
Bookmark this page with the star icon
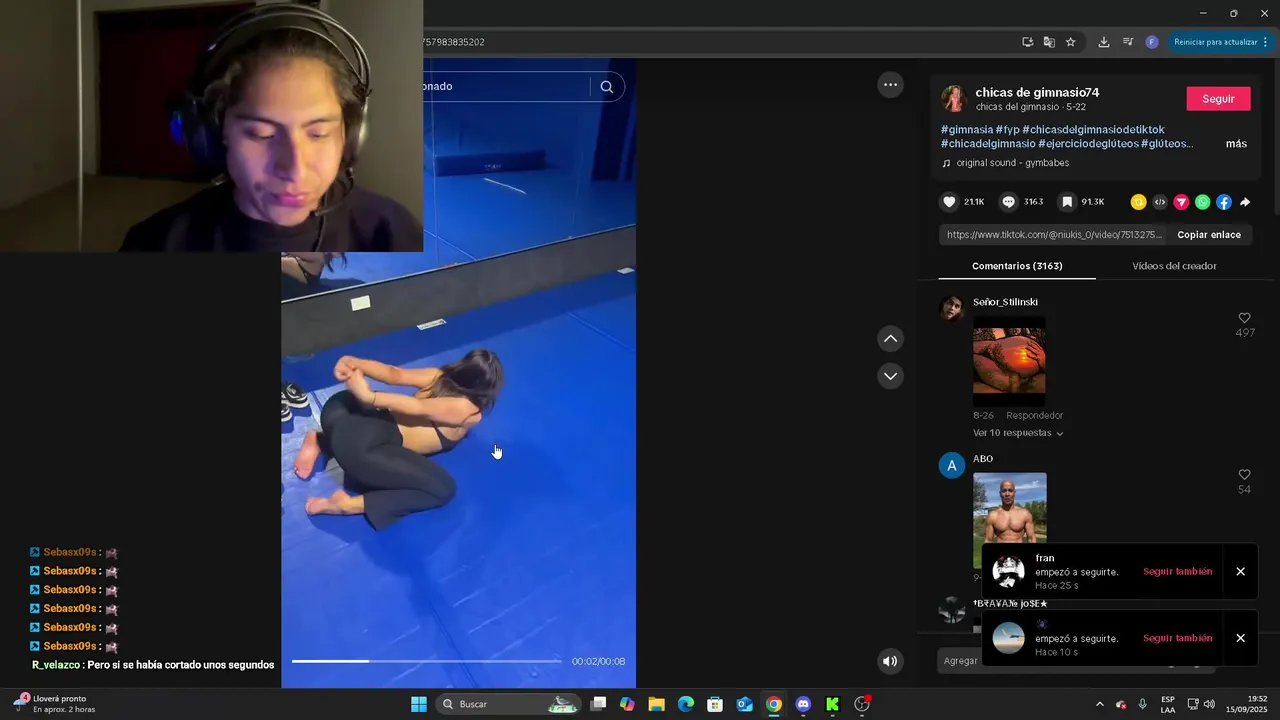pyautogui.click(x=1070, y=42)
